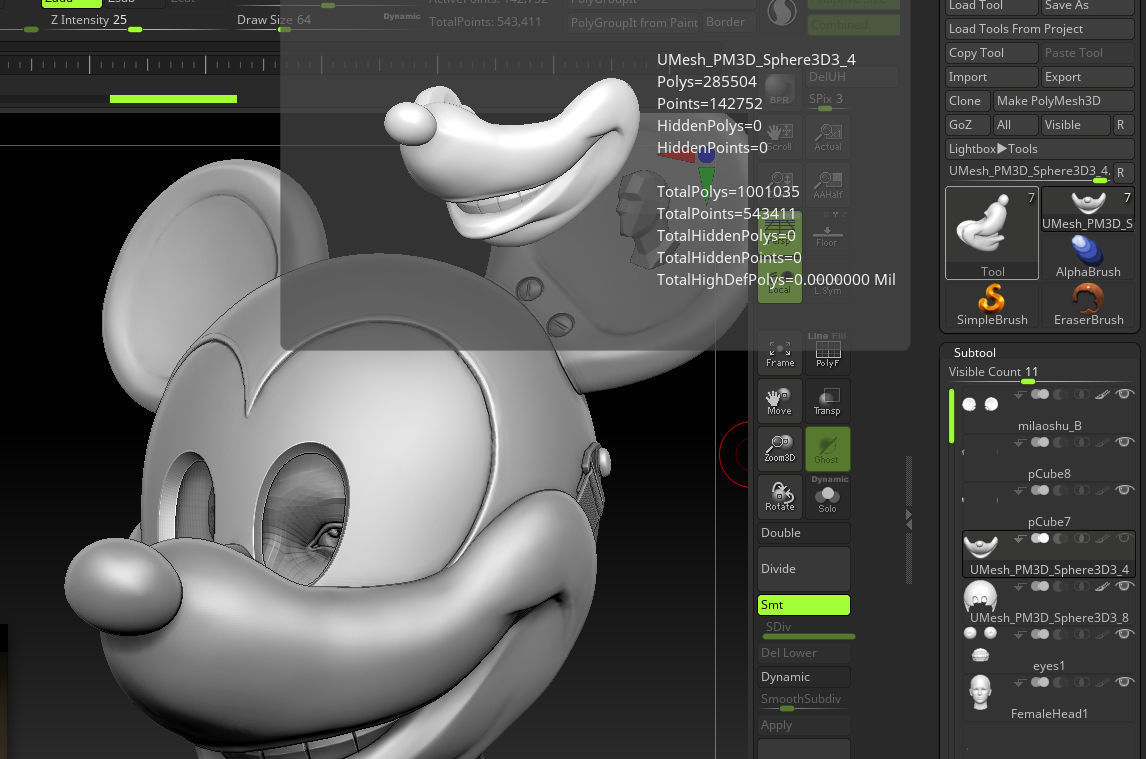Click polypaint brush icon on UMesh_PM3D_Sphere3D3_8 row

(1102, 586)
